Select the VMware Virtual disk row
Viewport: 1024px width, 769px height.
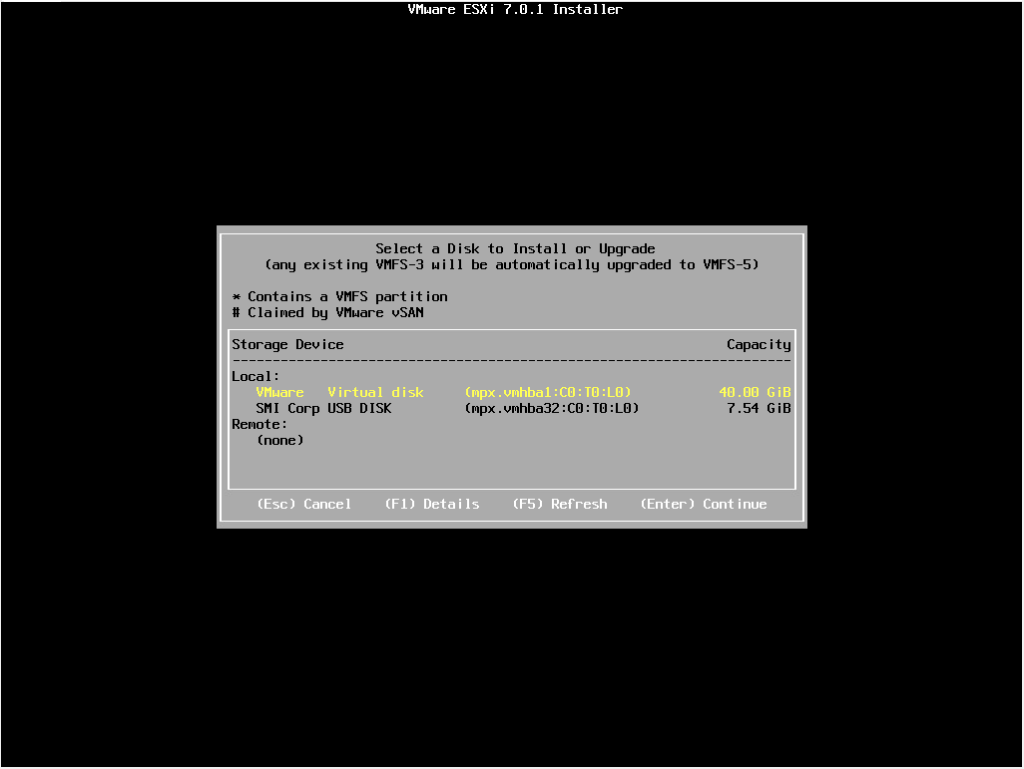click(x=522, y=392)
